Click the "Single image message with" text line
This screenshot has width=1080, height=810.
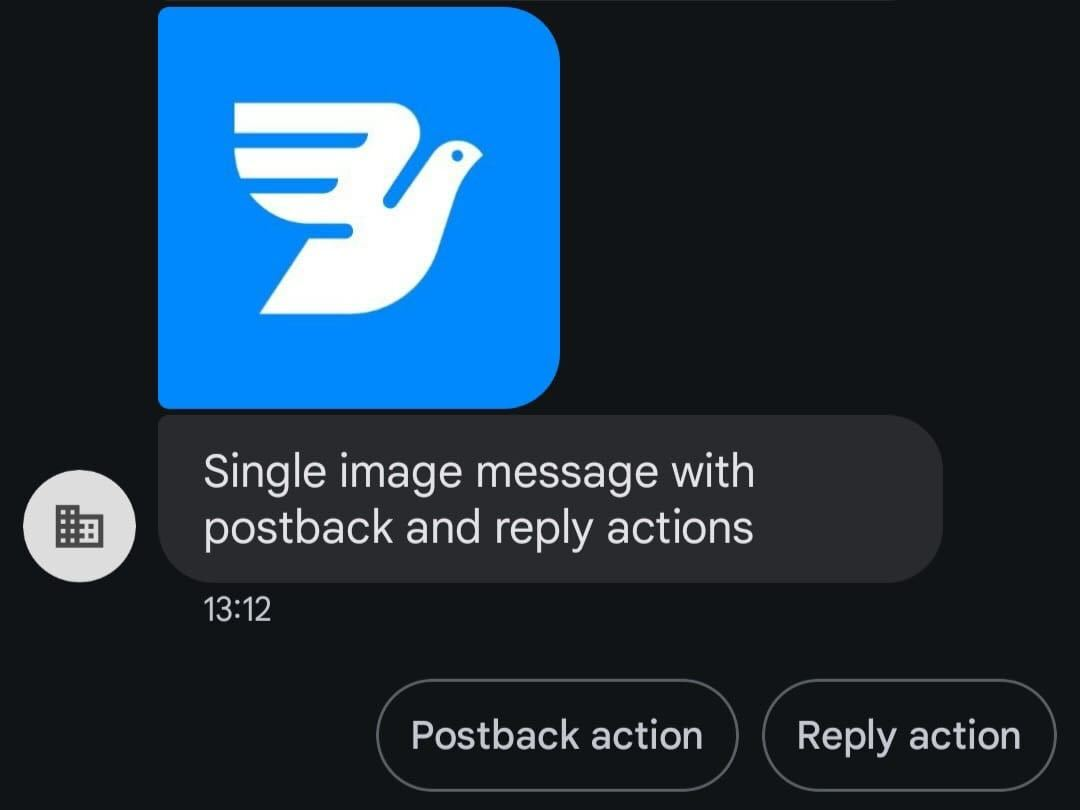coord(479,472)
